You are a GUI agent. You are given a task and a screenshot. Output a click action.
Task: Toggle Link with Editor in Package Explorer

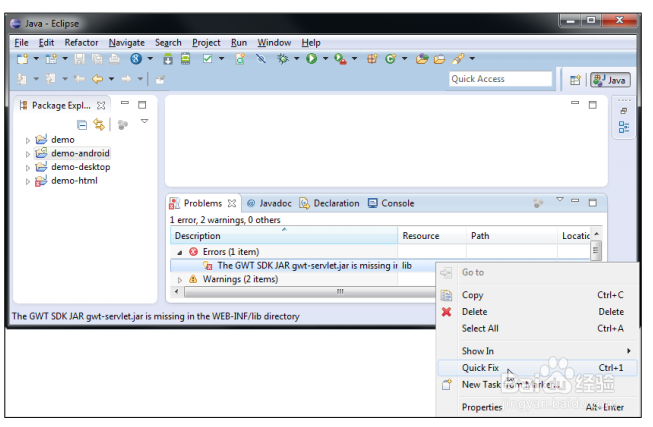[99, 124]
